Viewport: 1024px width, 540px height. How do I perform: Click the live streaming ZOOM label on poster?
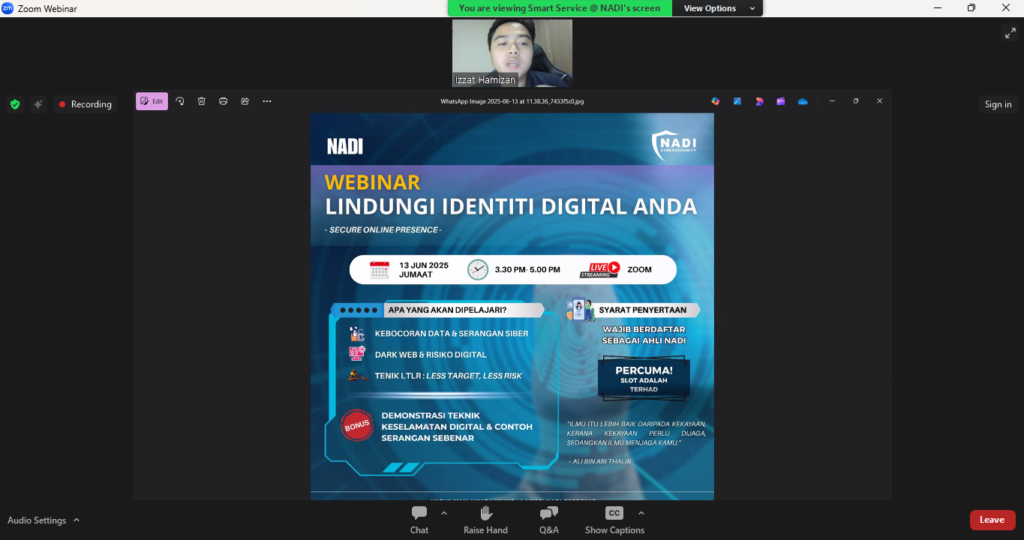[639, 270]
